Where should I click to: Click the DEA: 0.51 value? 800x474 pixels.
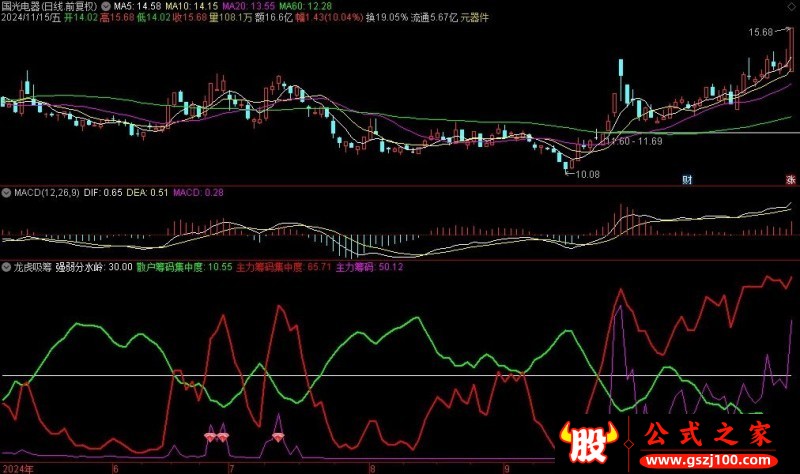147,193
